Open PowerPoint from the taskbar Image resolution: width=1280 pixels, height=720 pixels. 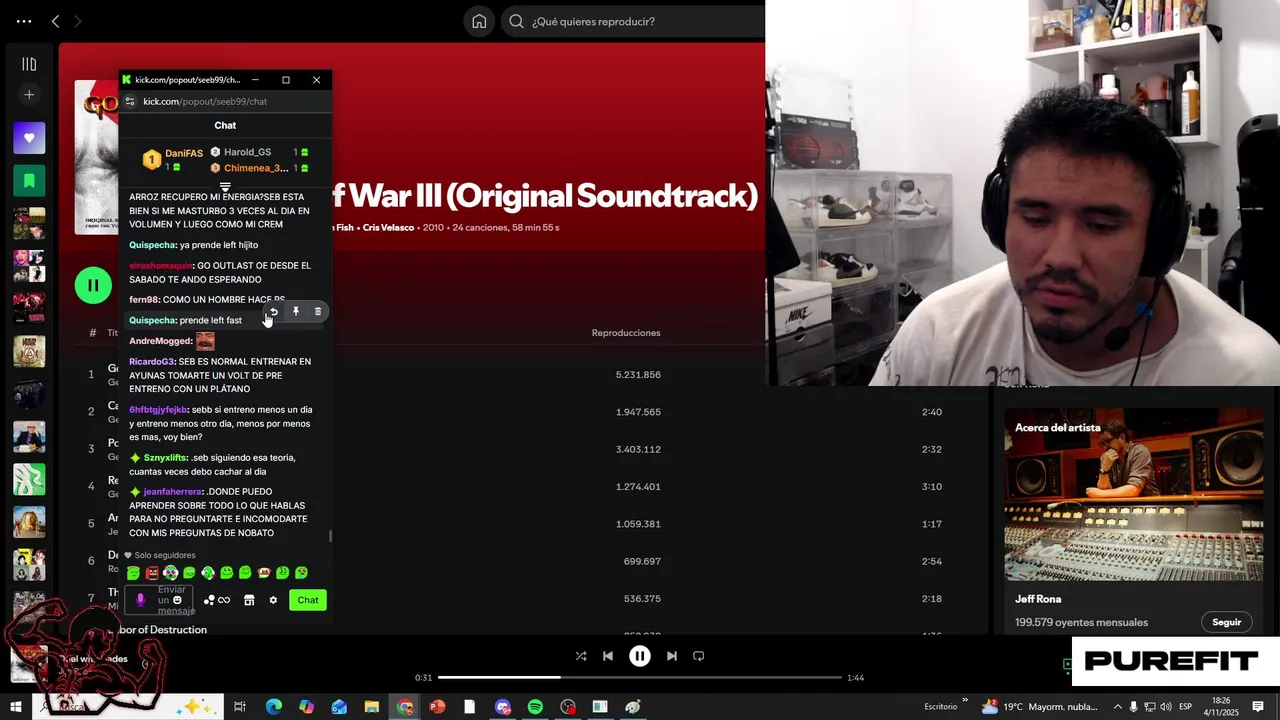point(437,707)
